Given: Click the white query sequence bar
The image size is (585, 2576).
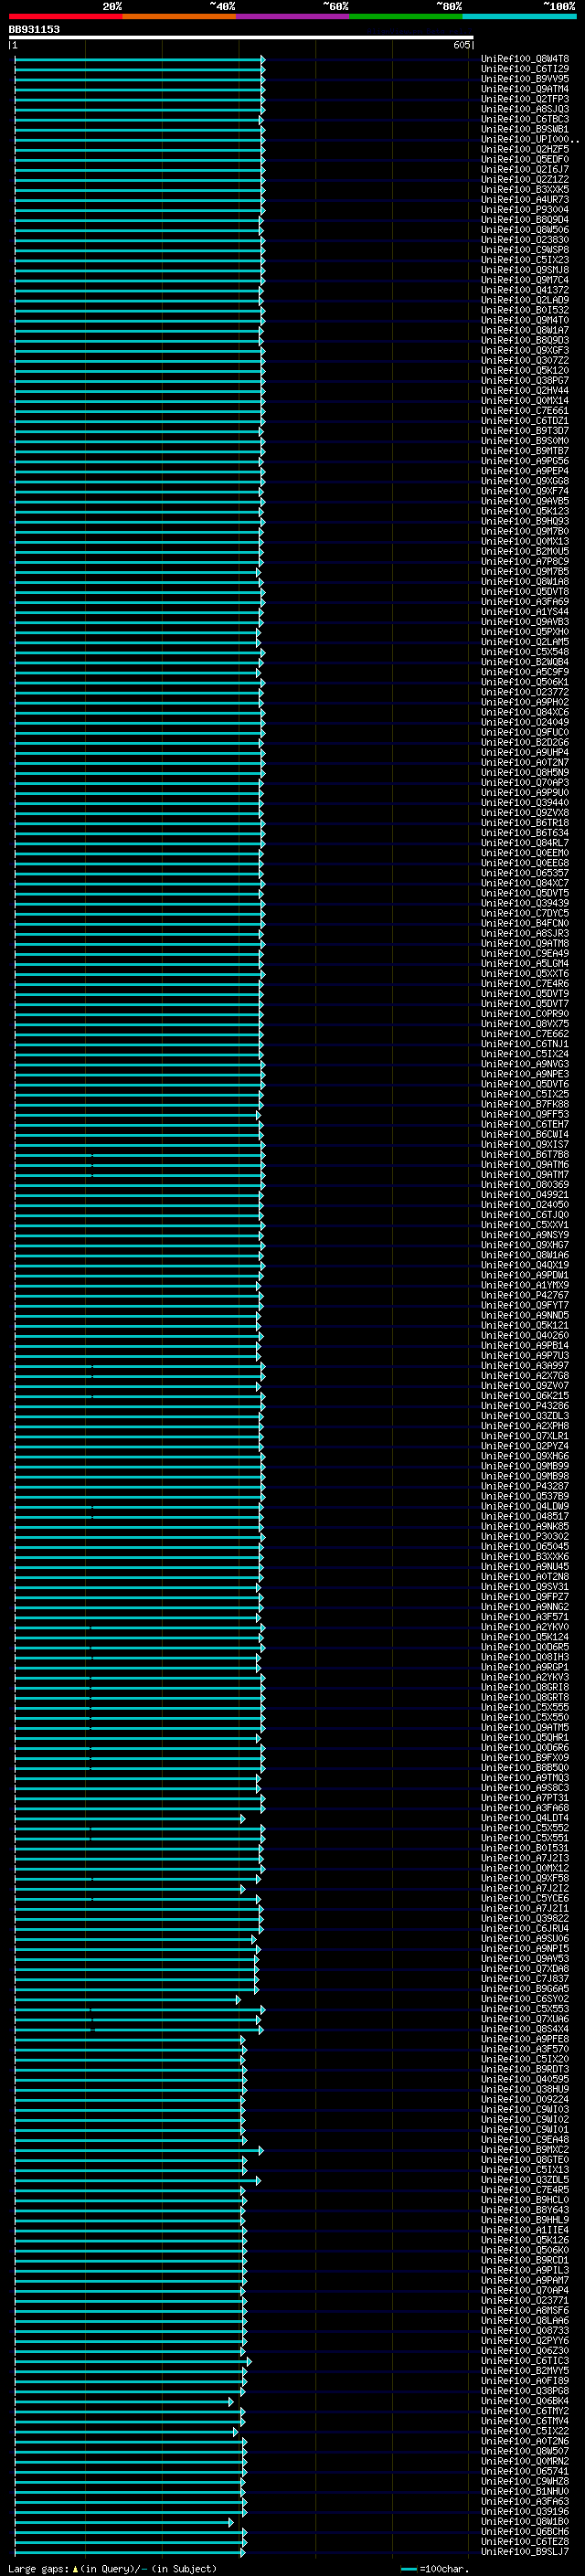Looking at the screenshot, I should 241,38.
